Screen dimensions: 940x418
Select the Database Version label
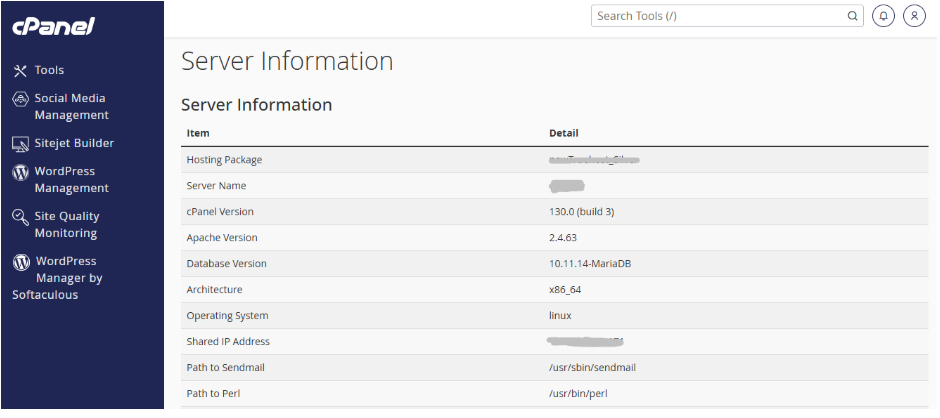pyautogui.click(x=227, y=263)
